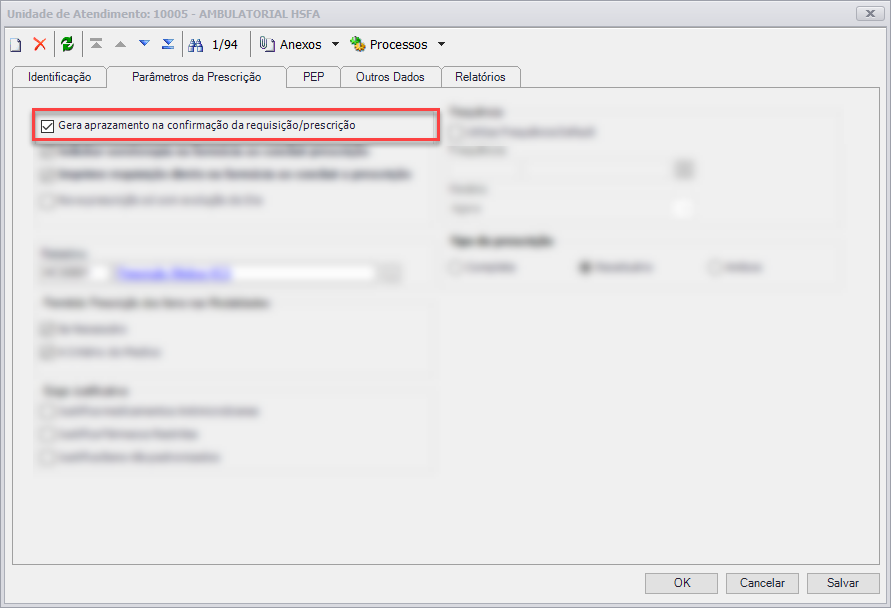Switch to the Relatórios tab
Image resolution: width=891 pixels, height=608 pixels.
click(480, 77)
